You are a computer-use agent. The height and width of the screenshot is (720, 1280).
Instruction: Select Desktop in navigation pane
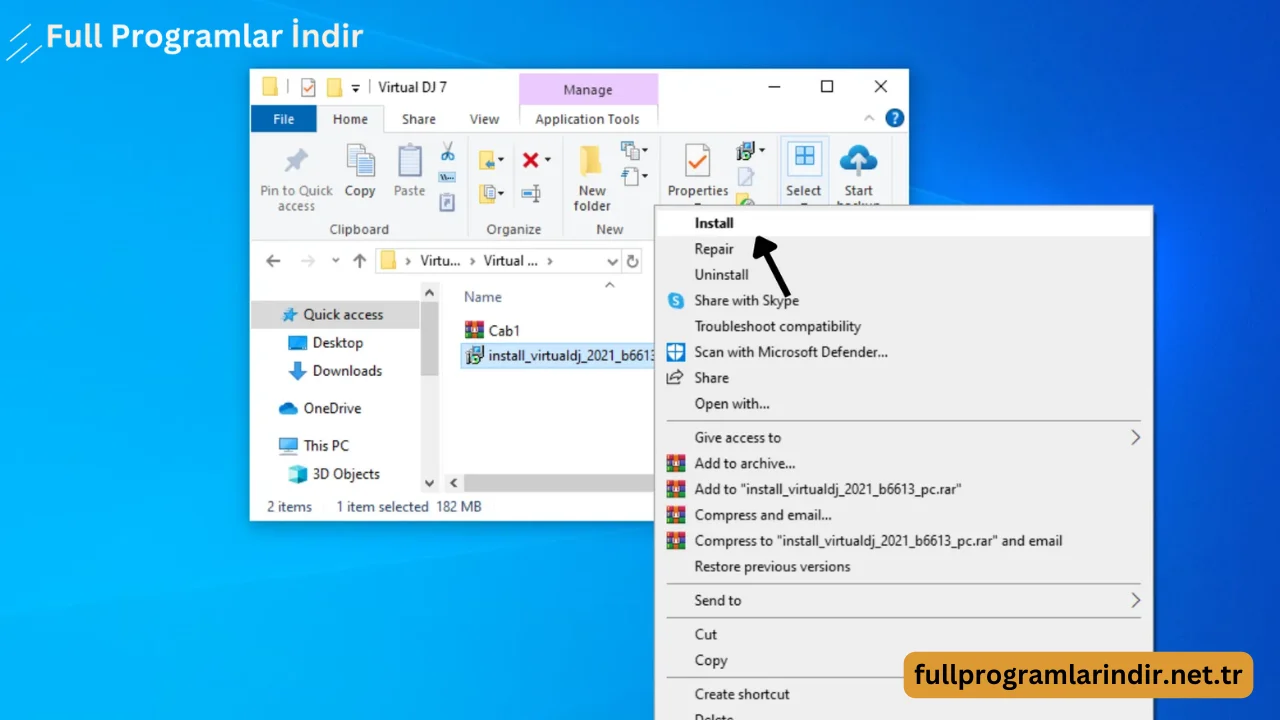[x=337, y=342]
